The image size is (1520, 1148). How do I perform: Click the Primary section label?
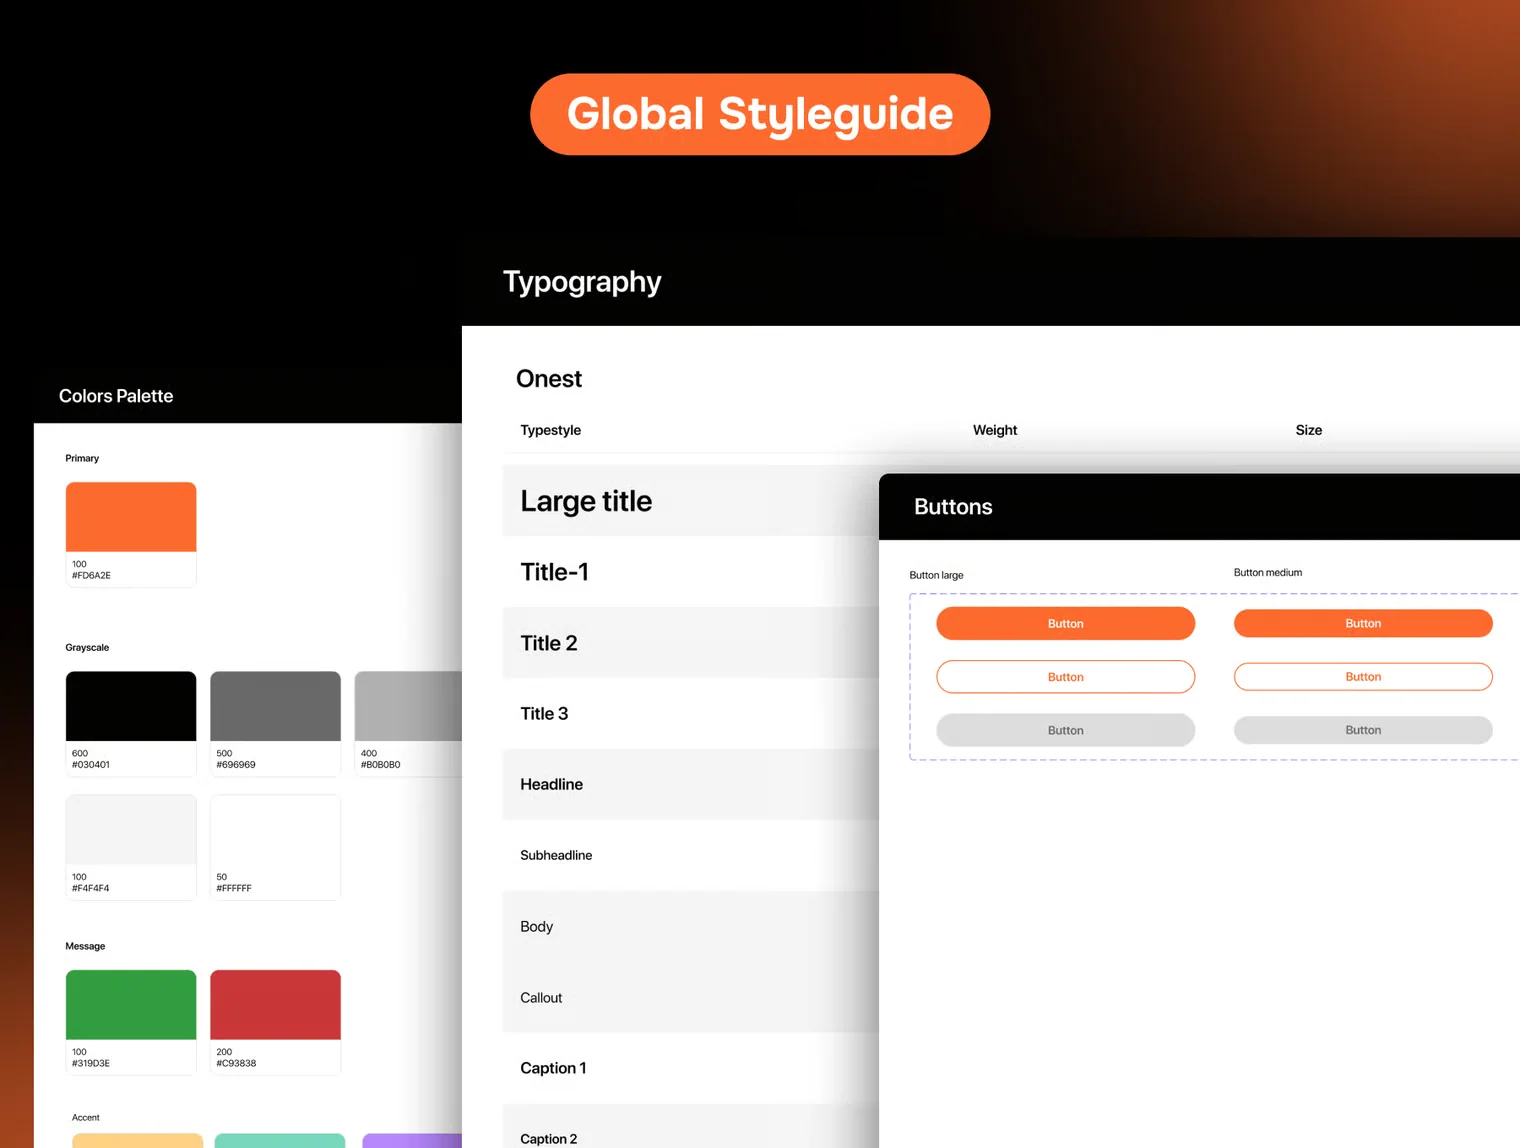(82, 458)
